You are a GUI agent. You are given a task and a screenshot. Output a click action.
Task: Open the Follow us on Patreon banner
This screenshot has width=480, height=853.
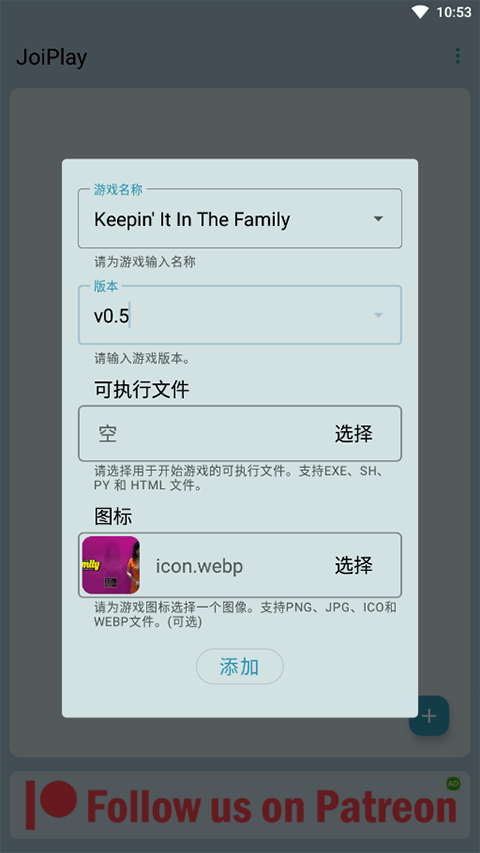pyautogui.click(x=240, y=806)
